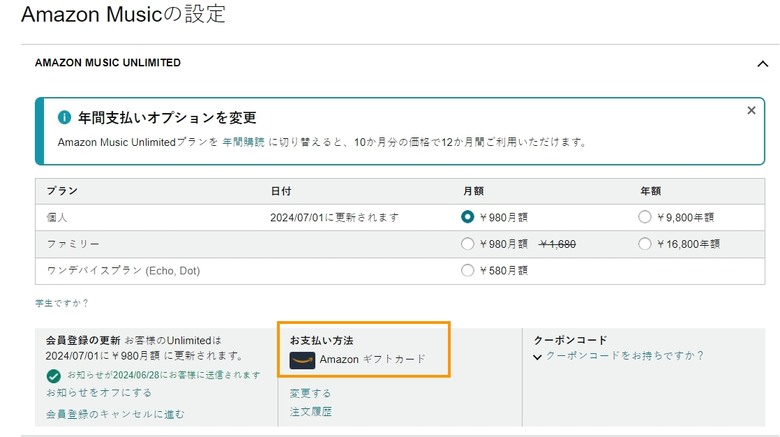Select 個人 ¥980 monthly radio button
780x437 pixels.
(467, 217)
